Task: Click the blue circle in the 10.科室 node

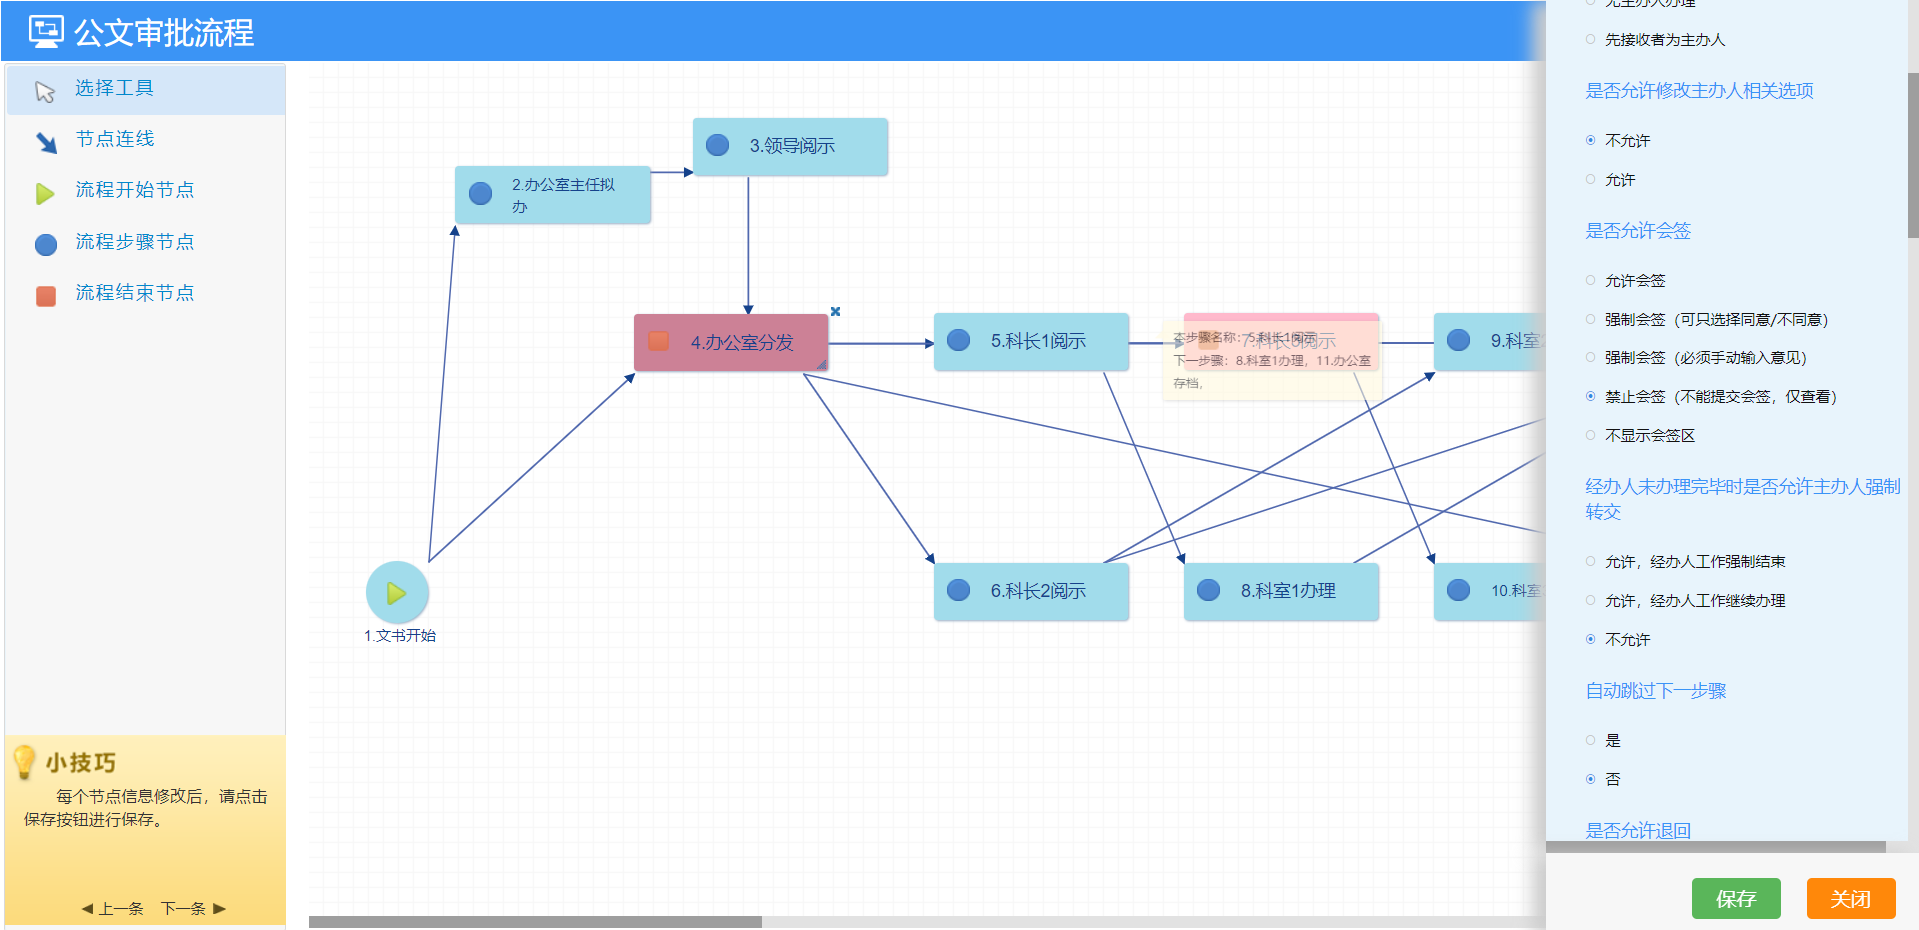Action: pos(1458,590)
